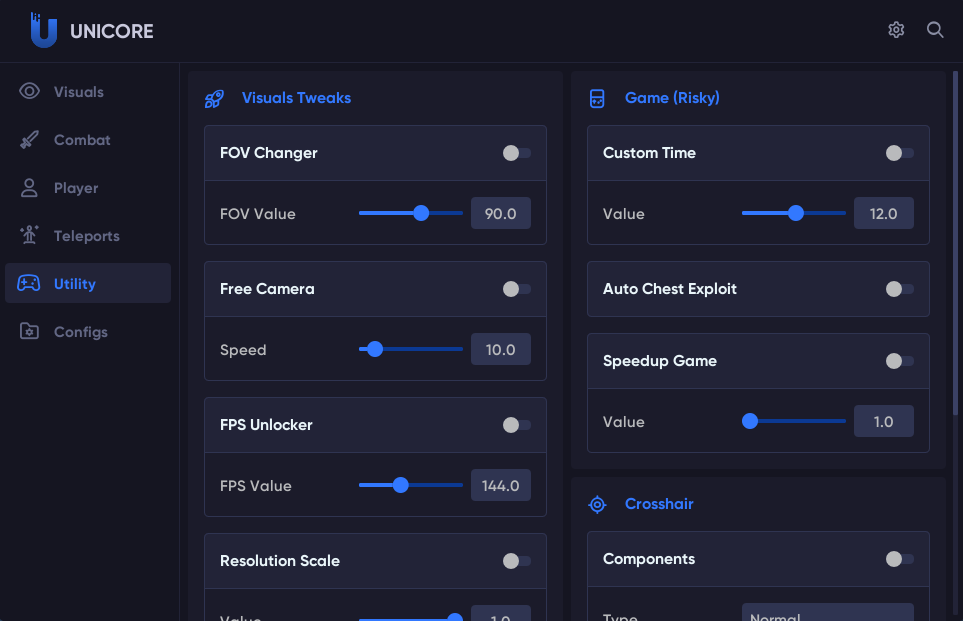The width and height of the screenshot is (963, 621).
Task: Click the sword icon beside Combat
Action: click(30, 140)
